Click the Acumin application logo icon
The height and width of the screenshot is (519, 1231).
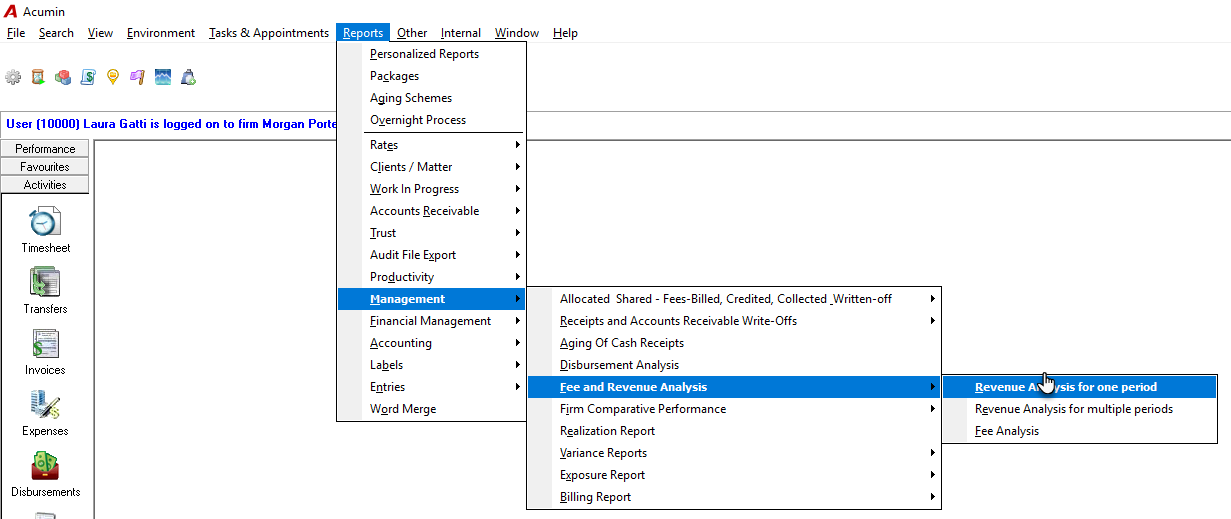tap(11, 11)
